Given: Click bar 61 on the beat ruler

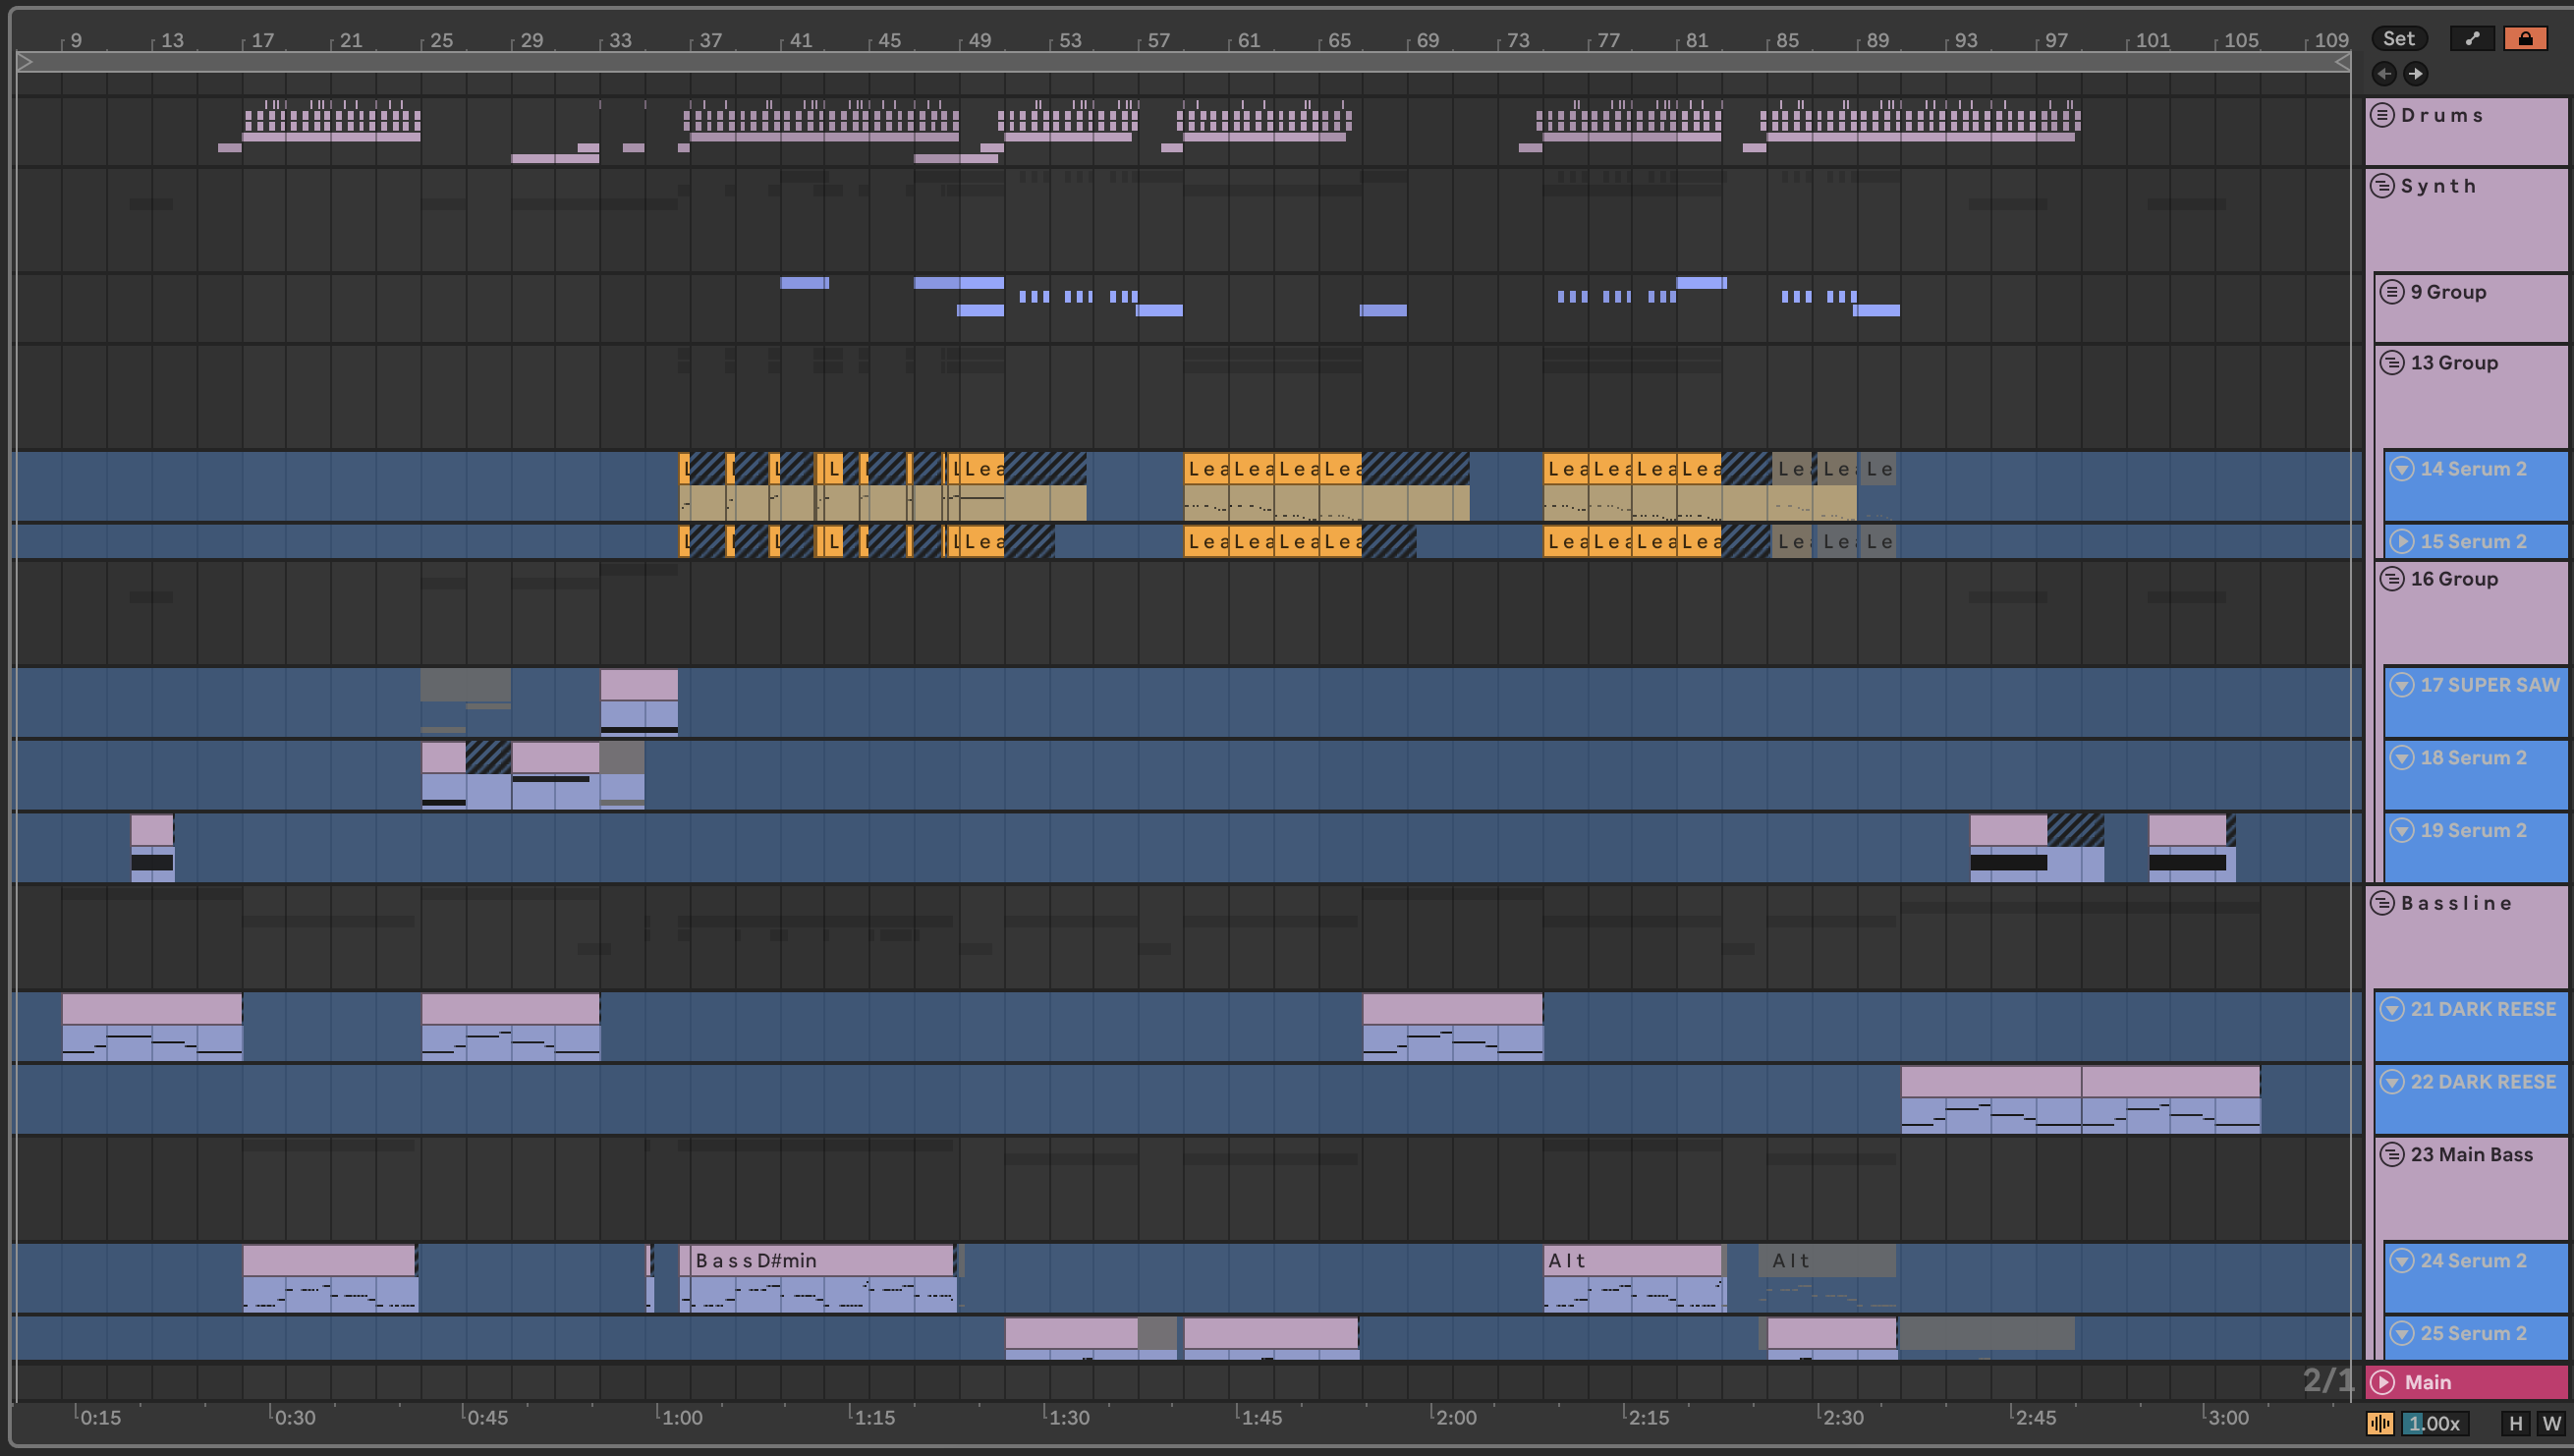Looking at the screenshot, I should click(1248, 40).
